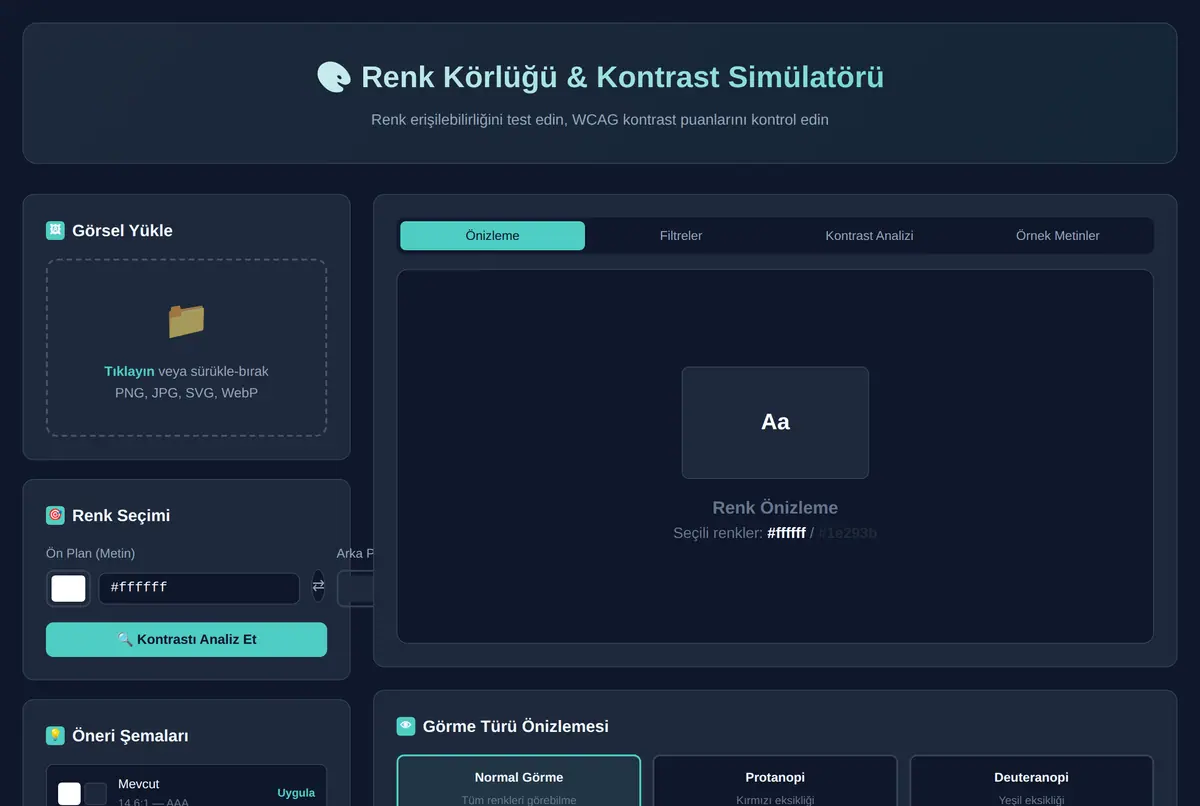Click the PNG, JPG, SVG, WebP text
Viewport: 1200px width, 806px height.
click(186, 393)
